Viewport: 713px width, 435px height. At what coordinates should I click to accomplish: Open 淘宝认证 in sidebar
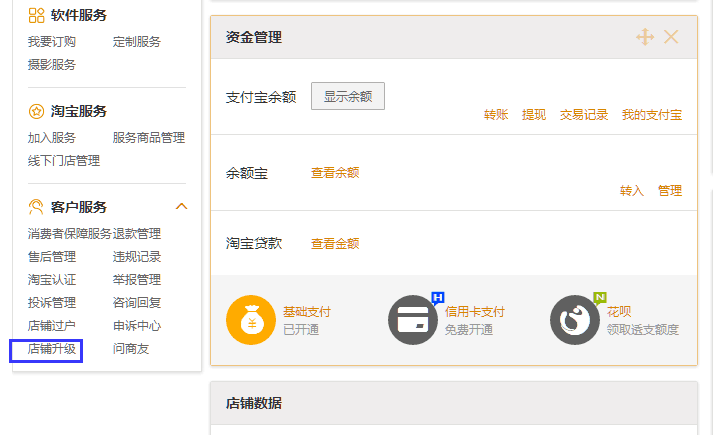(x=52, y=280)
